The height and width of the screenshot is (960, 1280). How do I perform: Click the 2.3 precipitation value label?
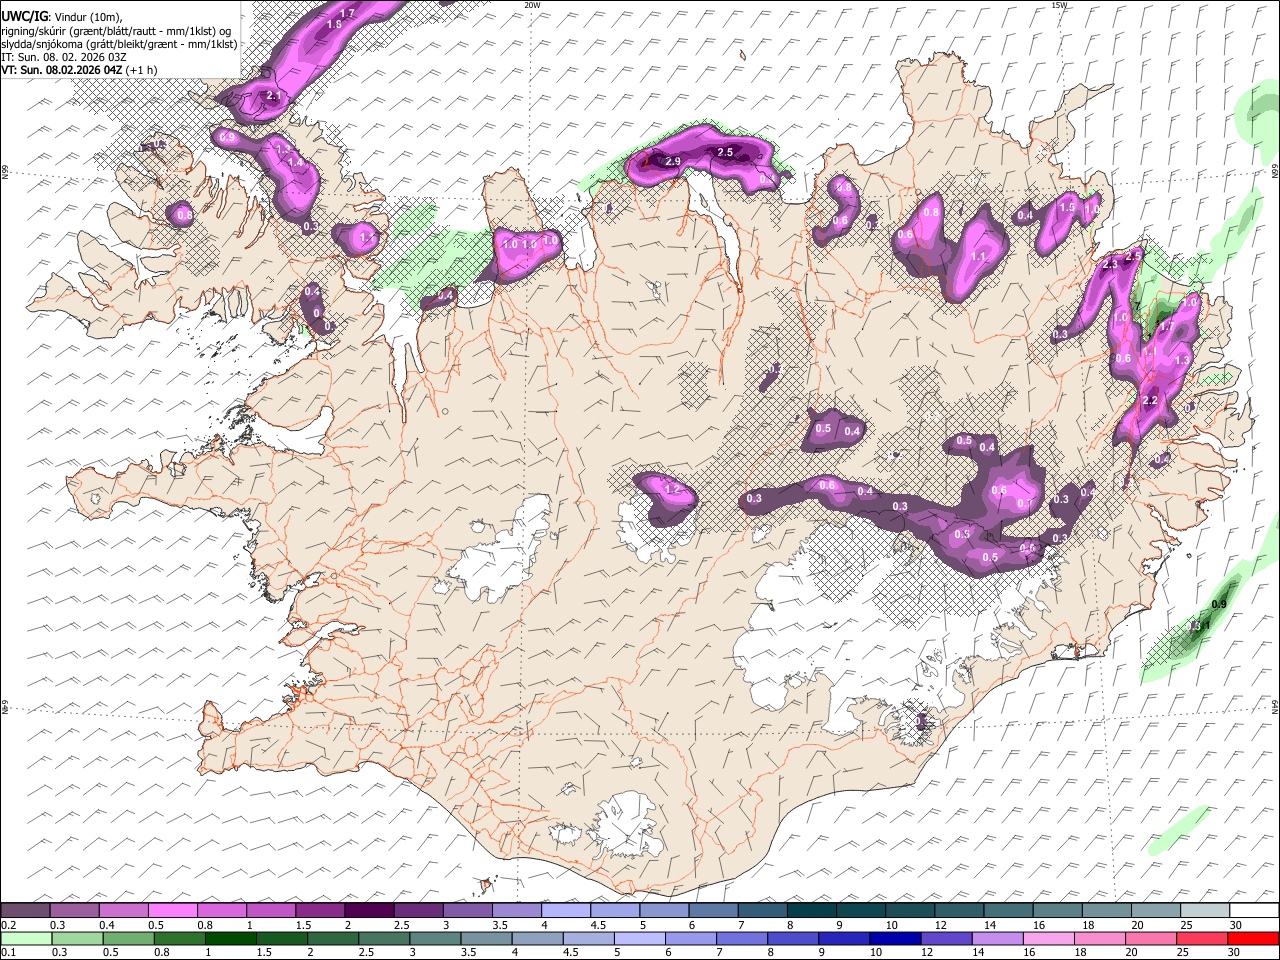[x=1110, y=264]
